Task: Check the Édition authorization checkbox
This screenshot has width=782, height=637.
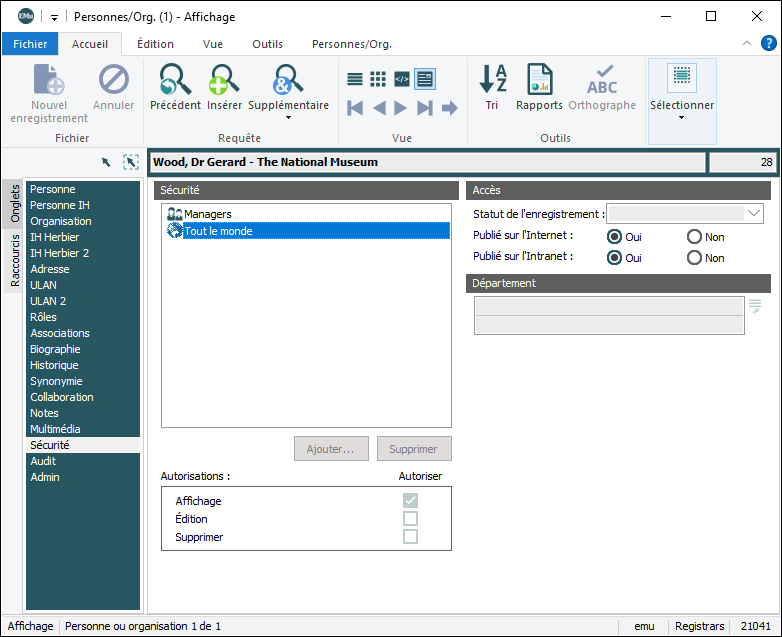Action: (410, 519)
